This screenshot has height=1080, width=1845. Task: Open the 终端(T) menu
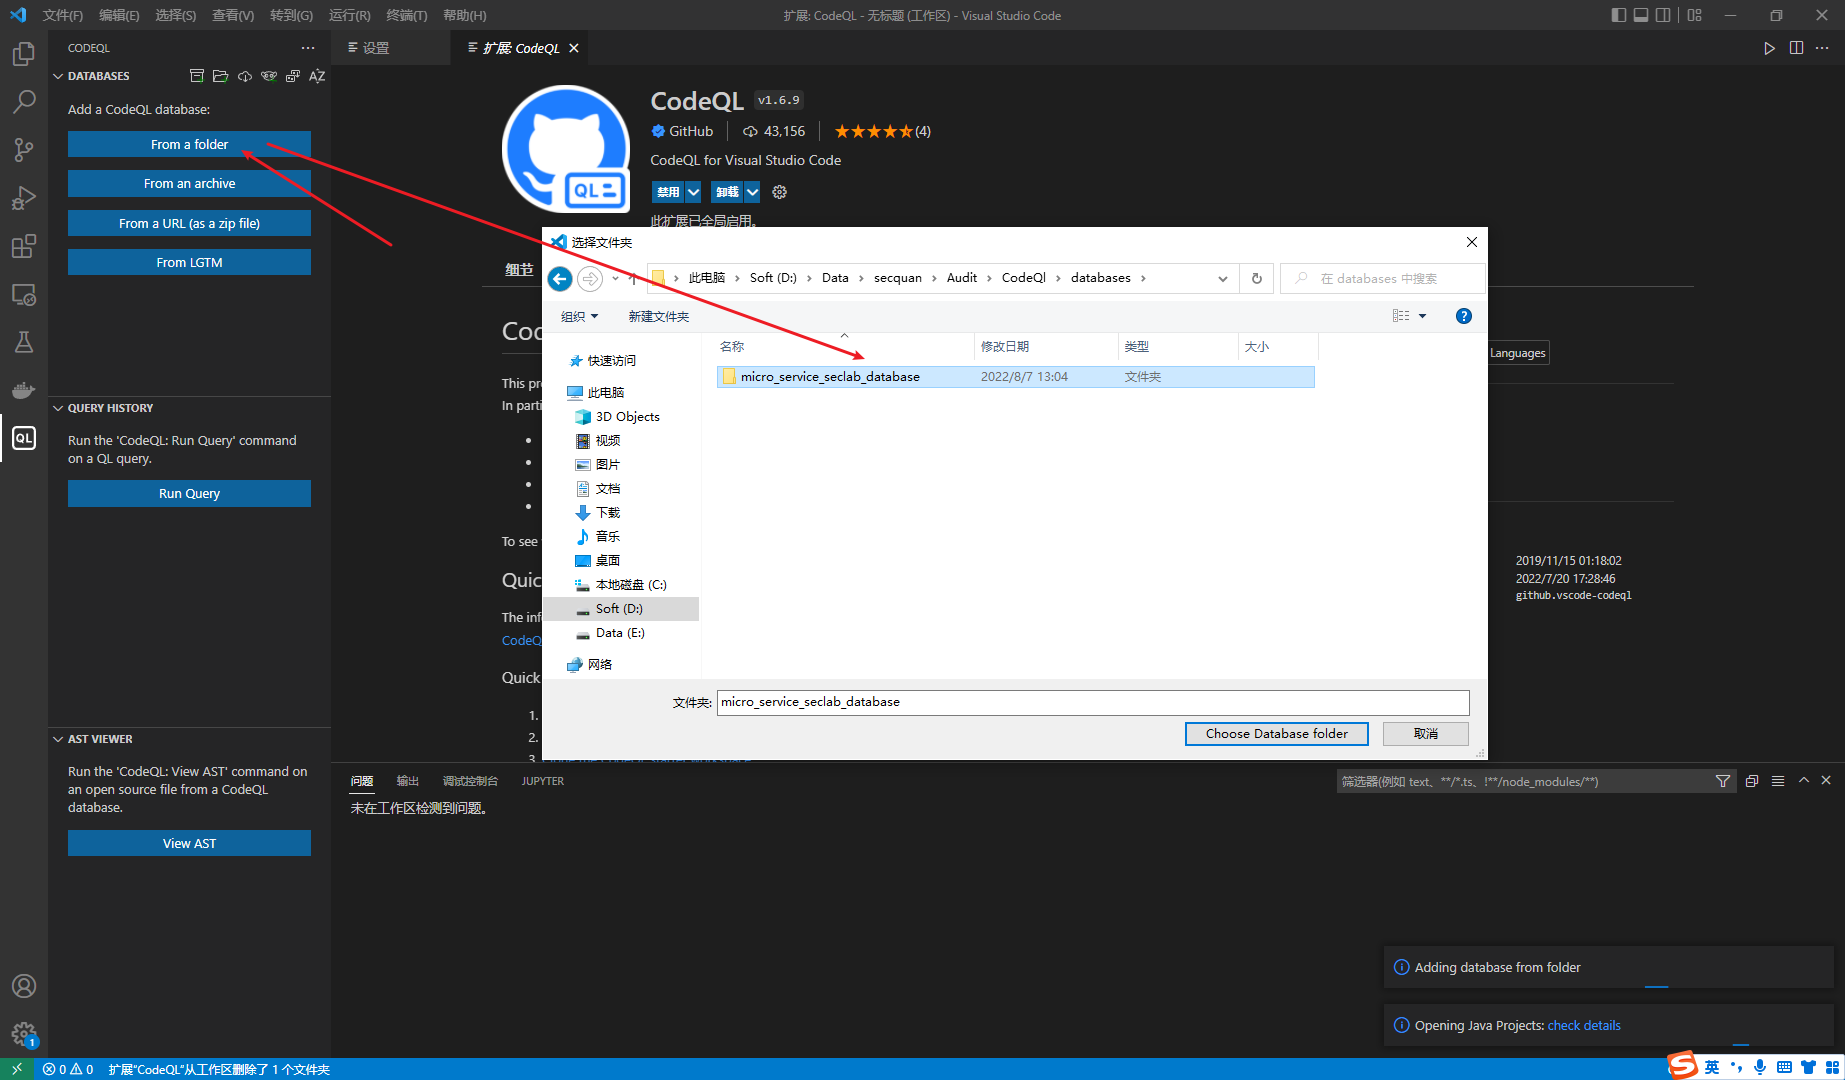click(x=406, y=15)
